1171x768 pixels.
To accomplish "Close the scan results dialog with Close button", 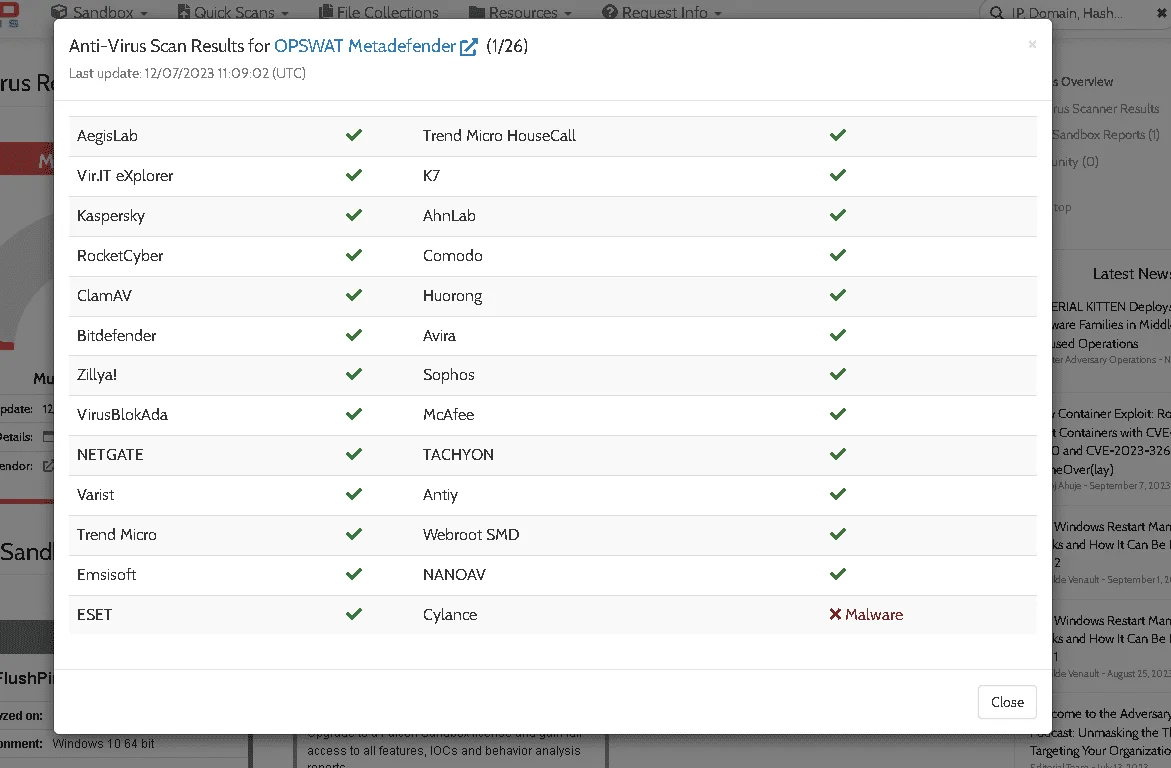I will (1007, 702).
